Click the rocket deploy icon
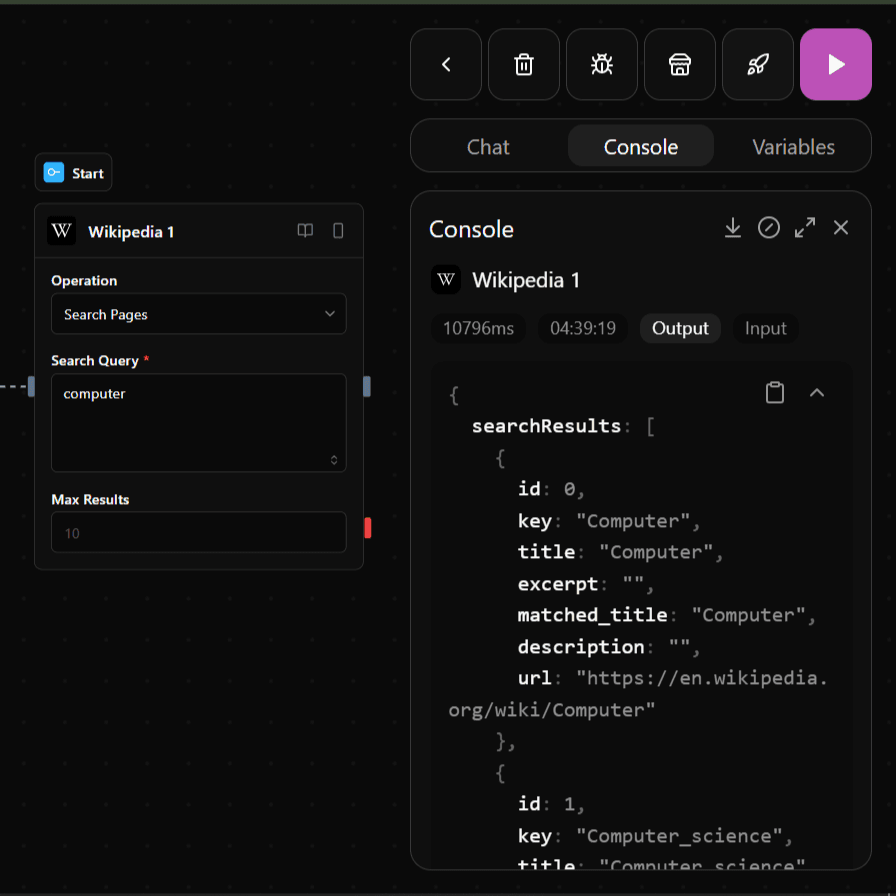 click(758, 65)
